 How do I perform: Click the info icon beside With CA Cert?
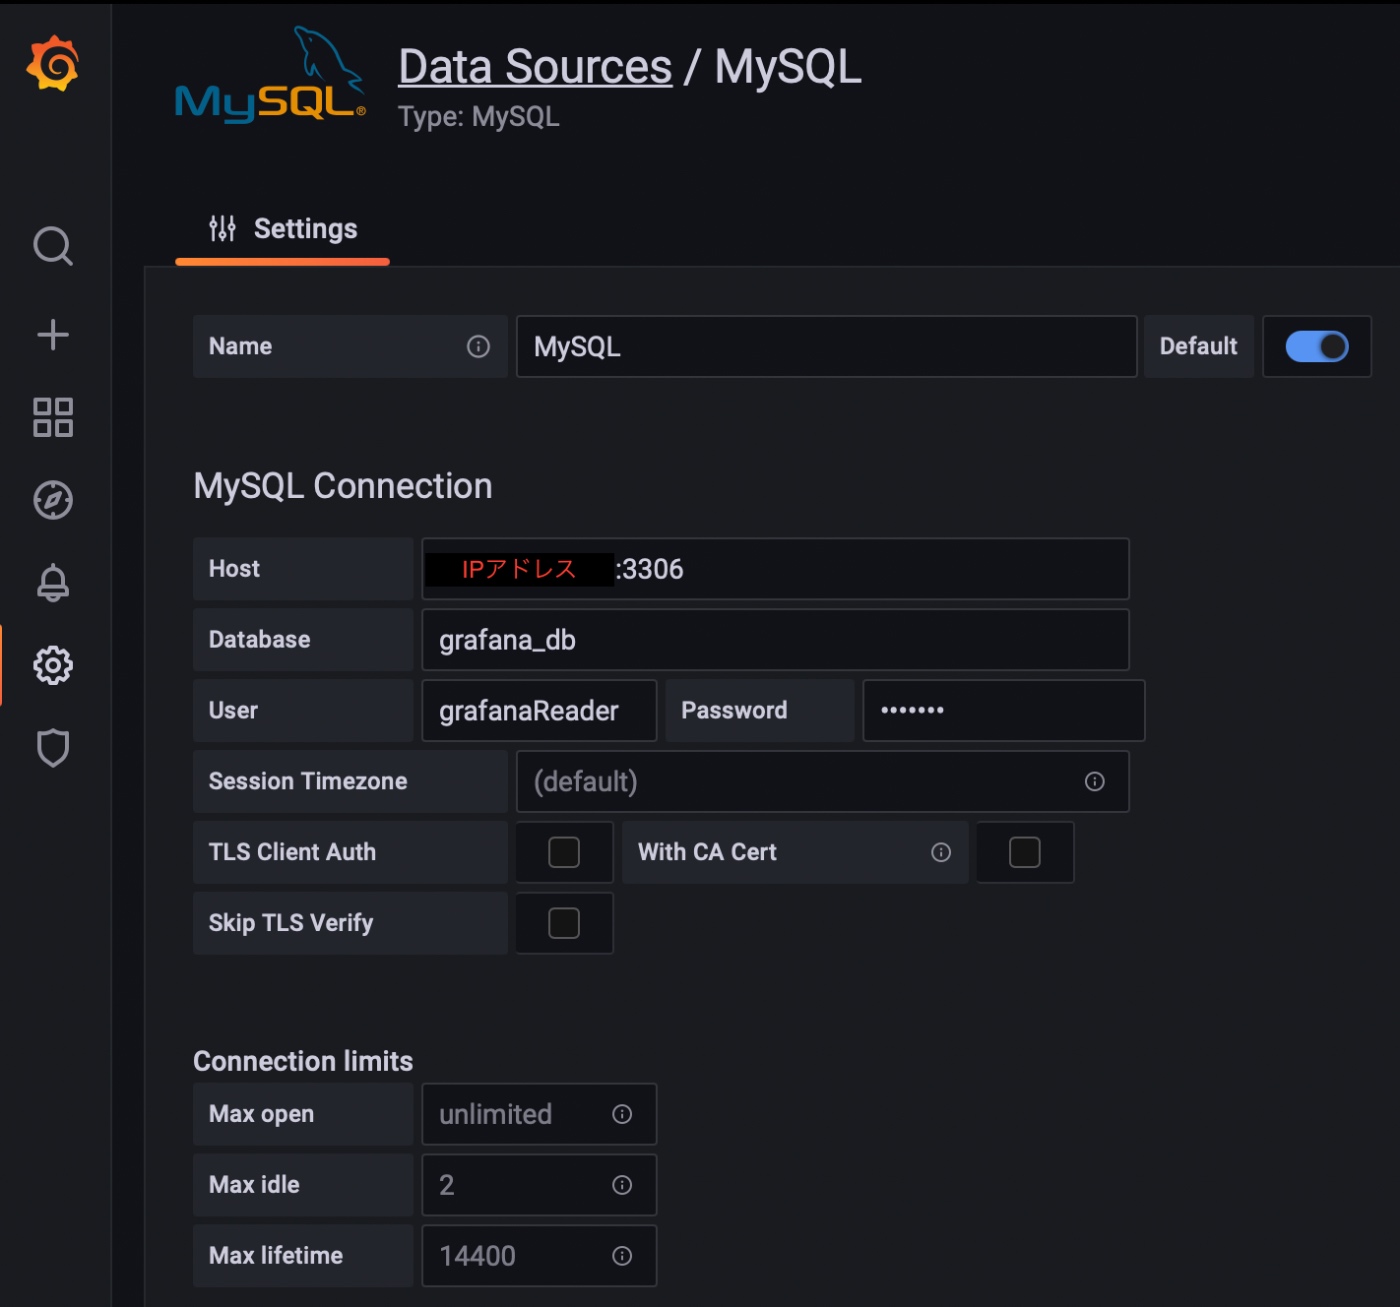point(941,852)
